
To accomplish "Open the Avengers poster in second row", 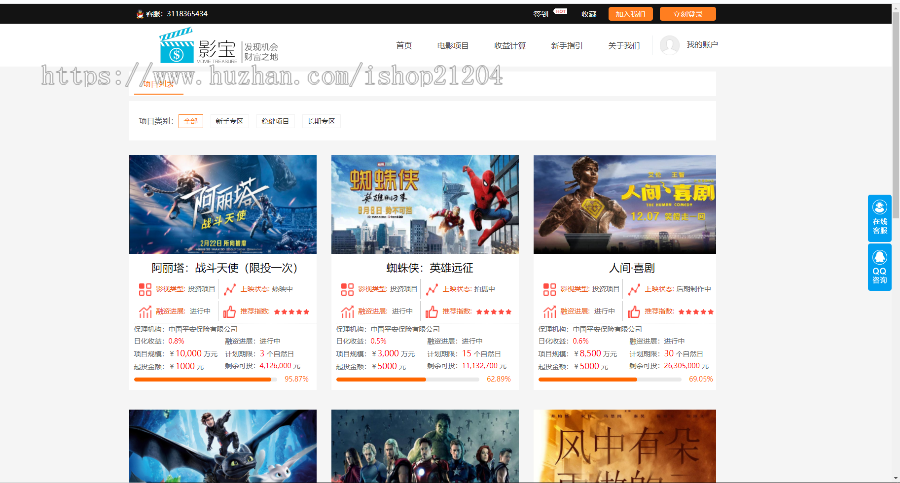I will tap(425, 446).
